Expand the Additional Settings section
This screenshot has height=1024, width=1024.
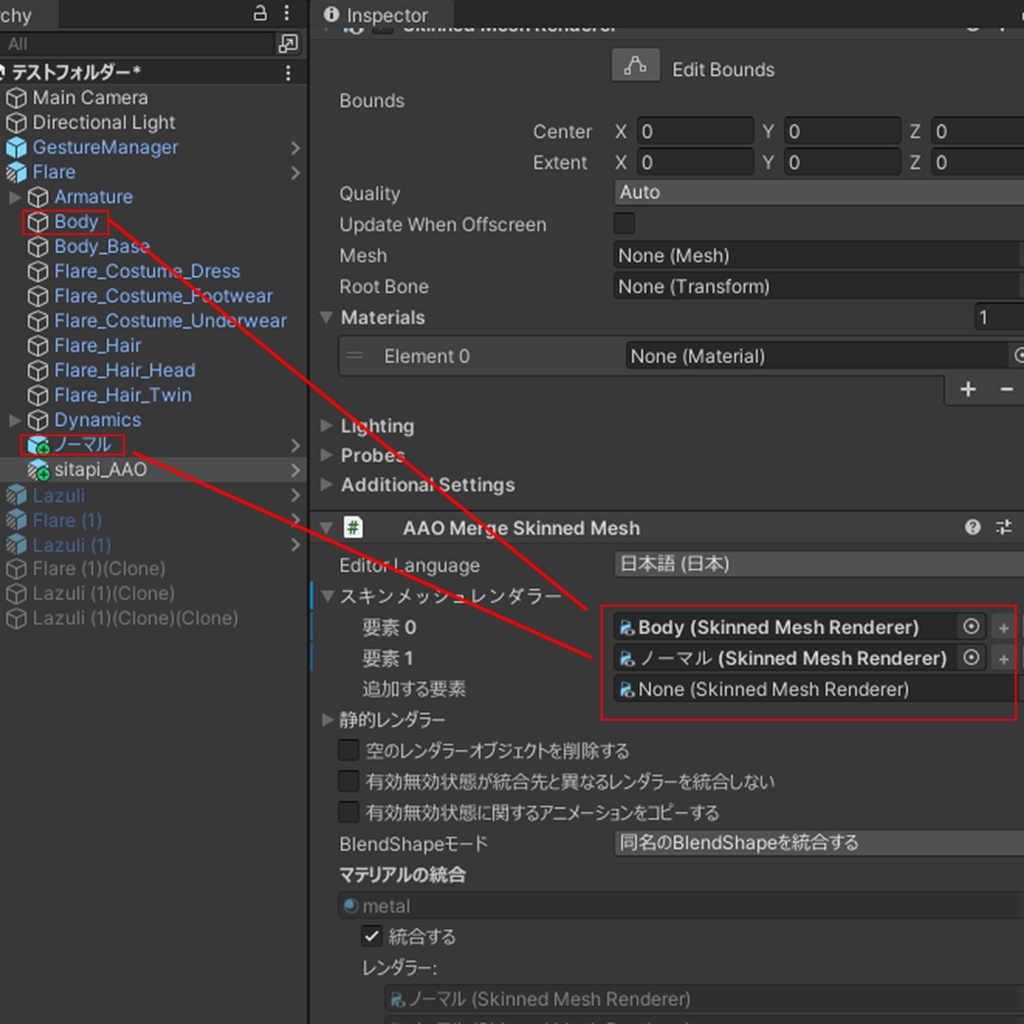[x=327, y=484]
